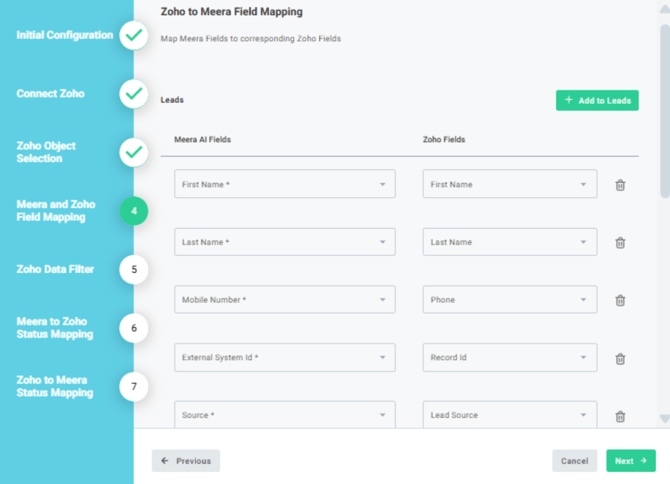Screen dimensions: 670x484
Task: Click the scrollbar up arrow
Action: [x=664, y=9]
